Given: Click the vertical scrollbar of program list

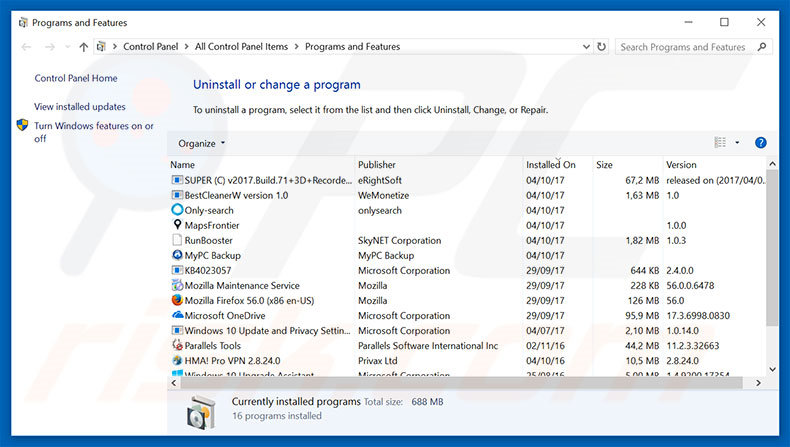Looking at the screenshot, I should (771, 250).
